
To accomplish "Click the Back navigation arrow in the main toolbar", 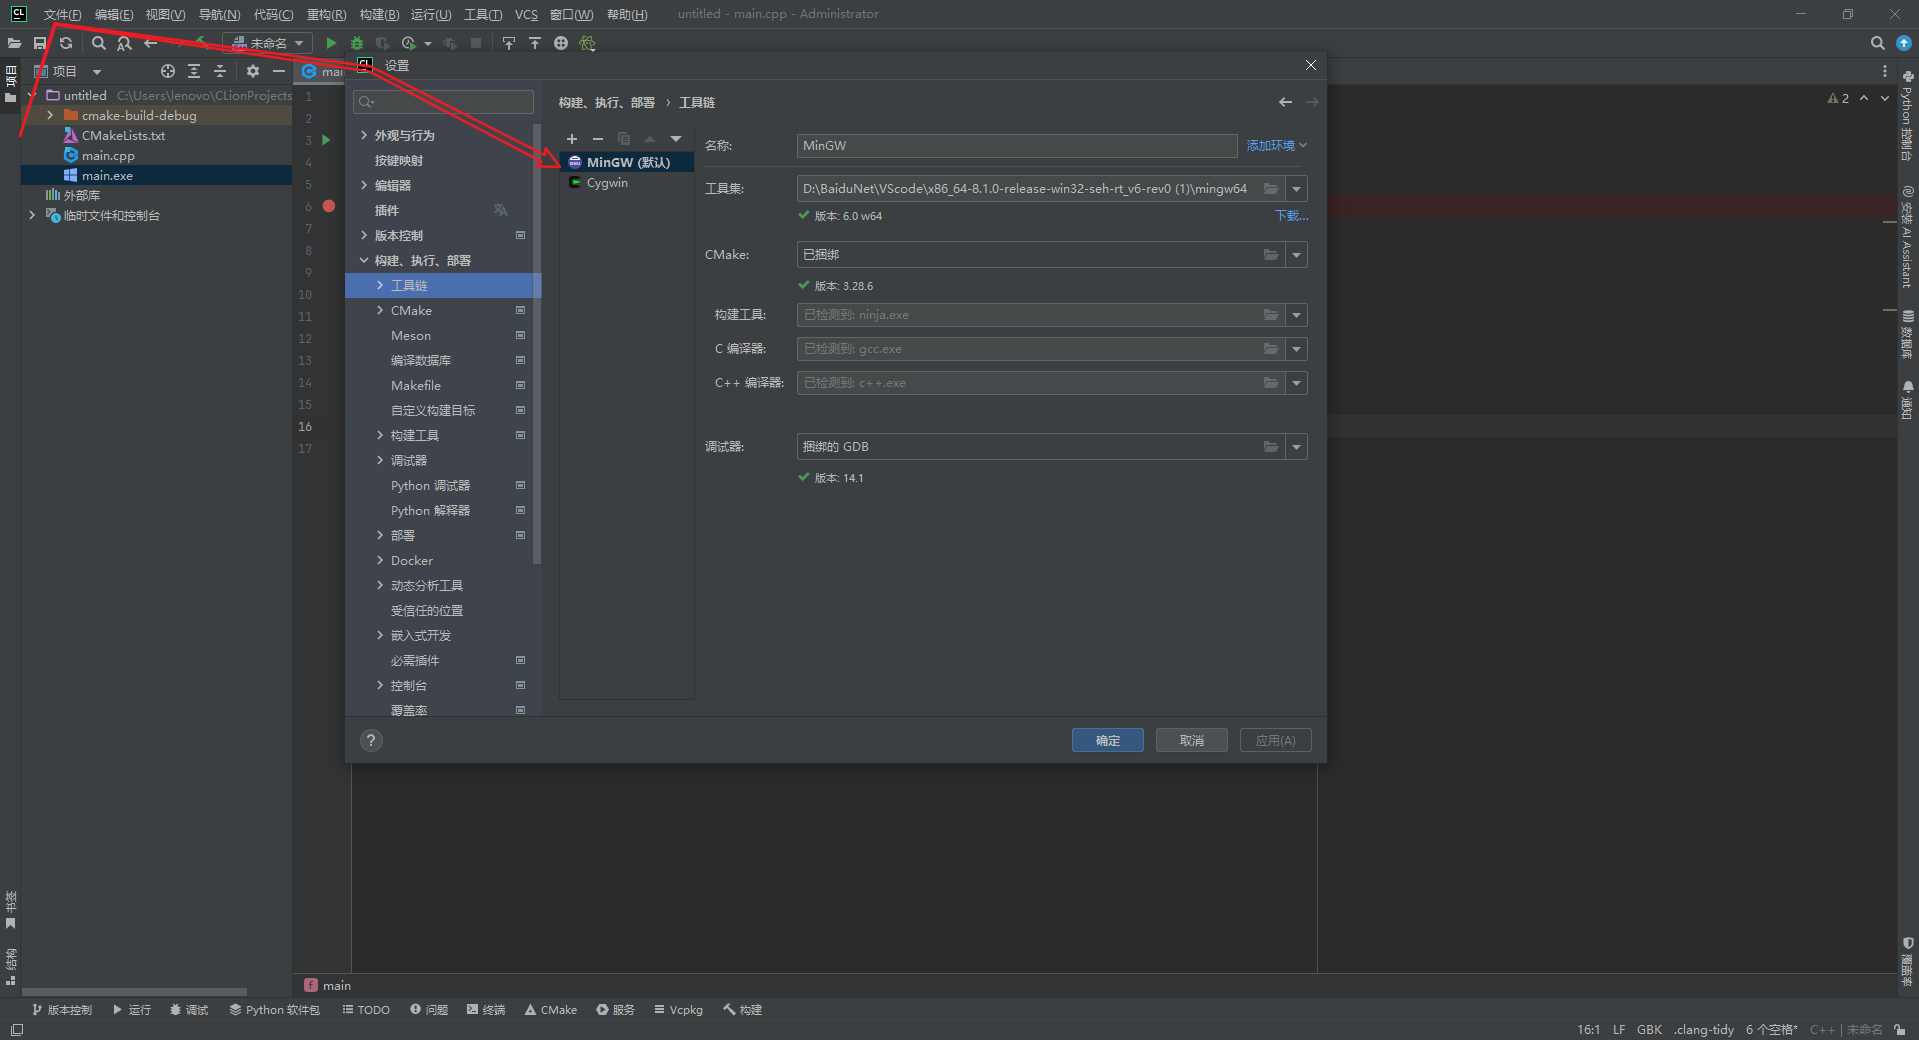I will point(150,43).
